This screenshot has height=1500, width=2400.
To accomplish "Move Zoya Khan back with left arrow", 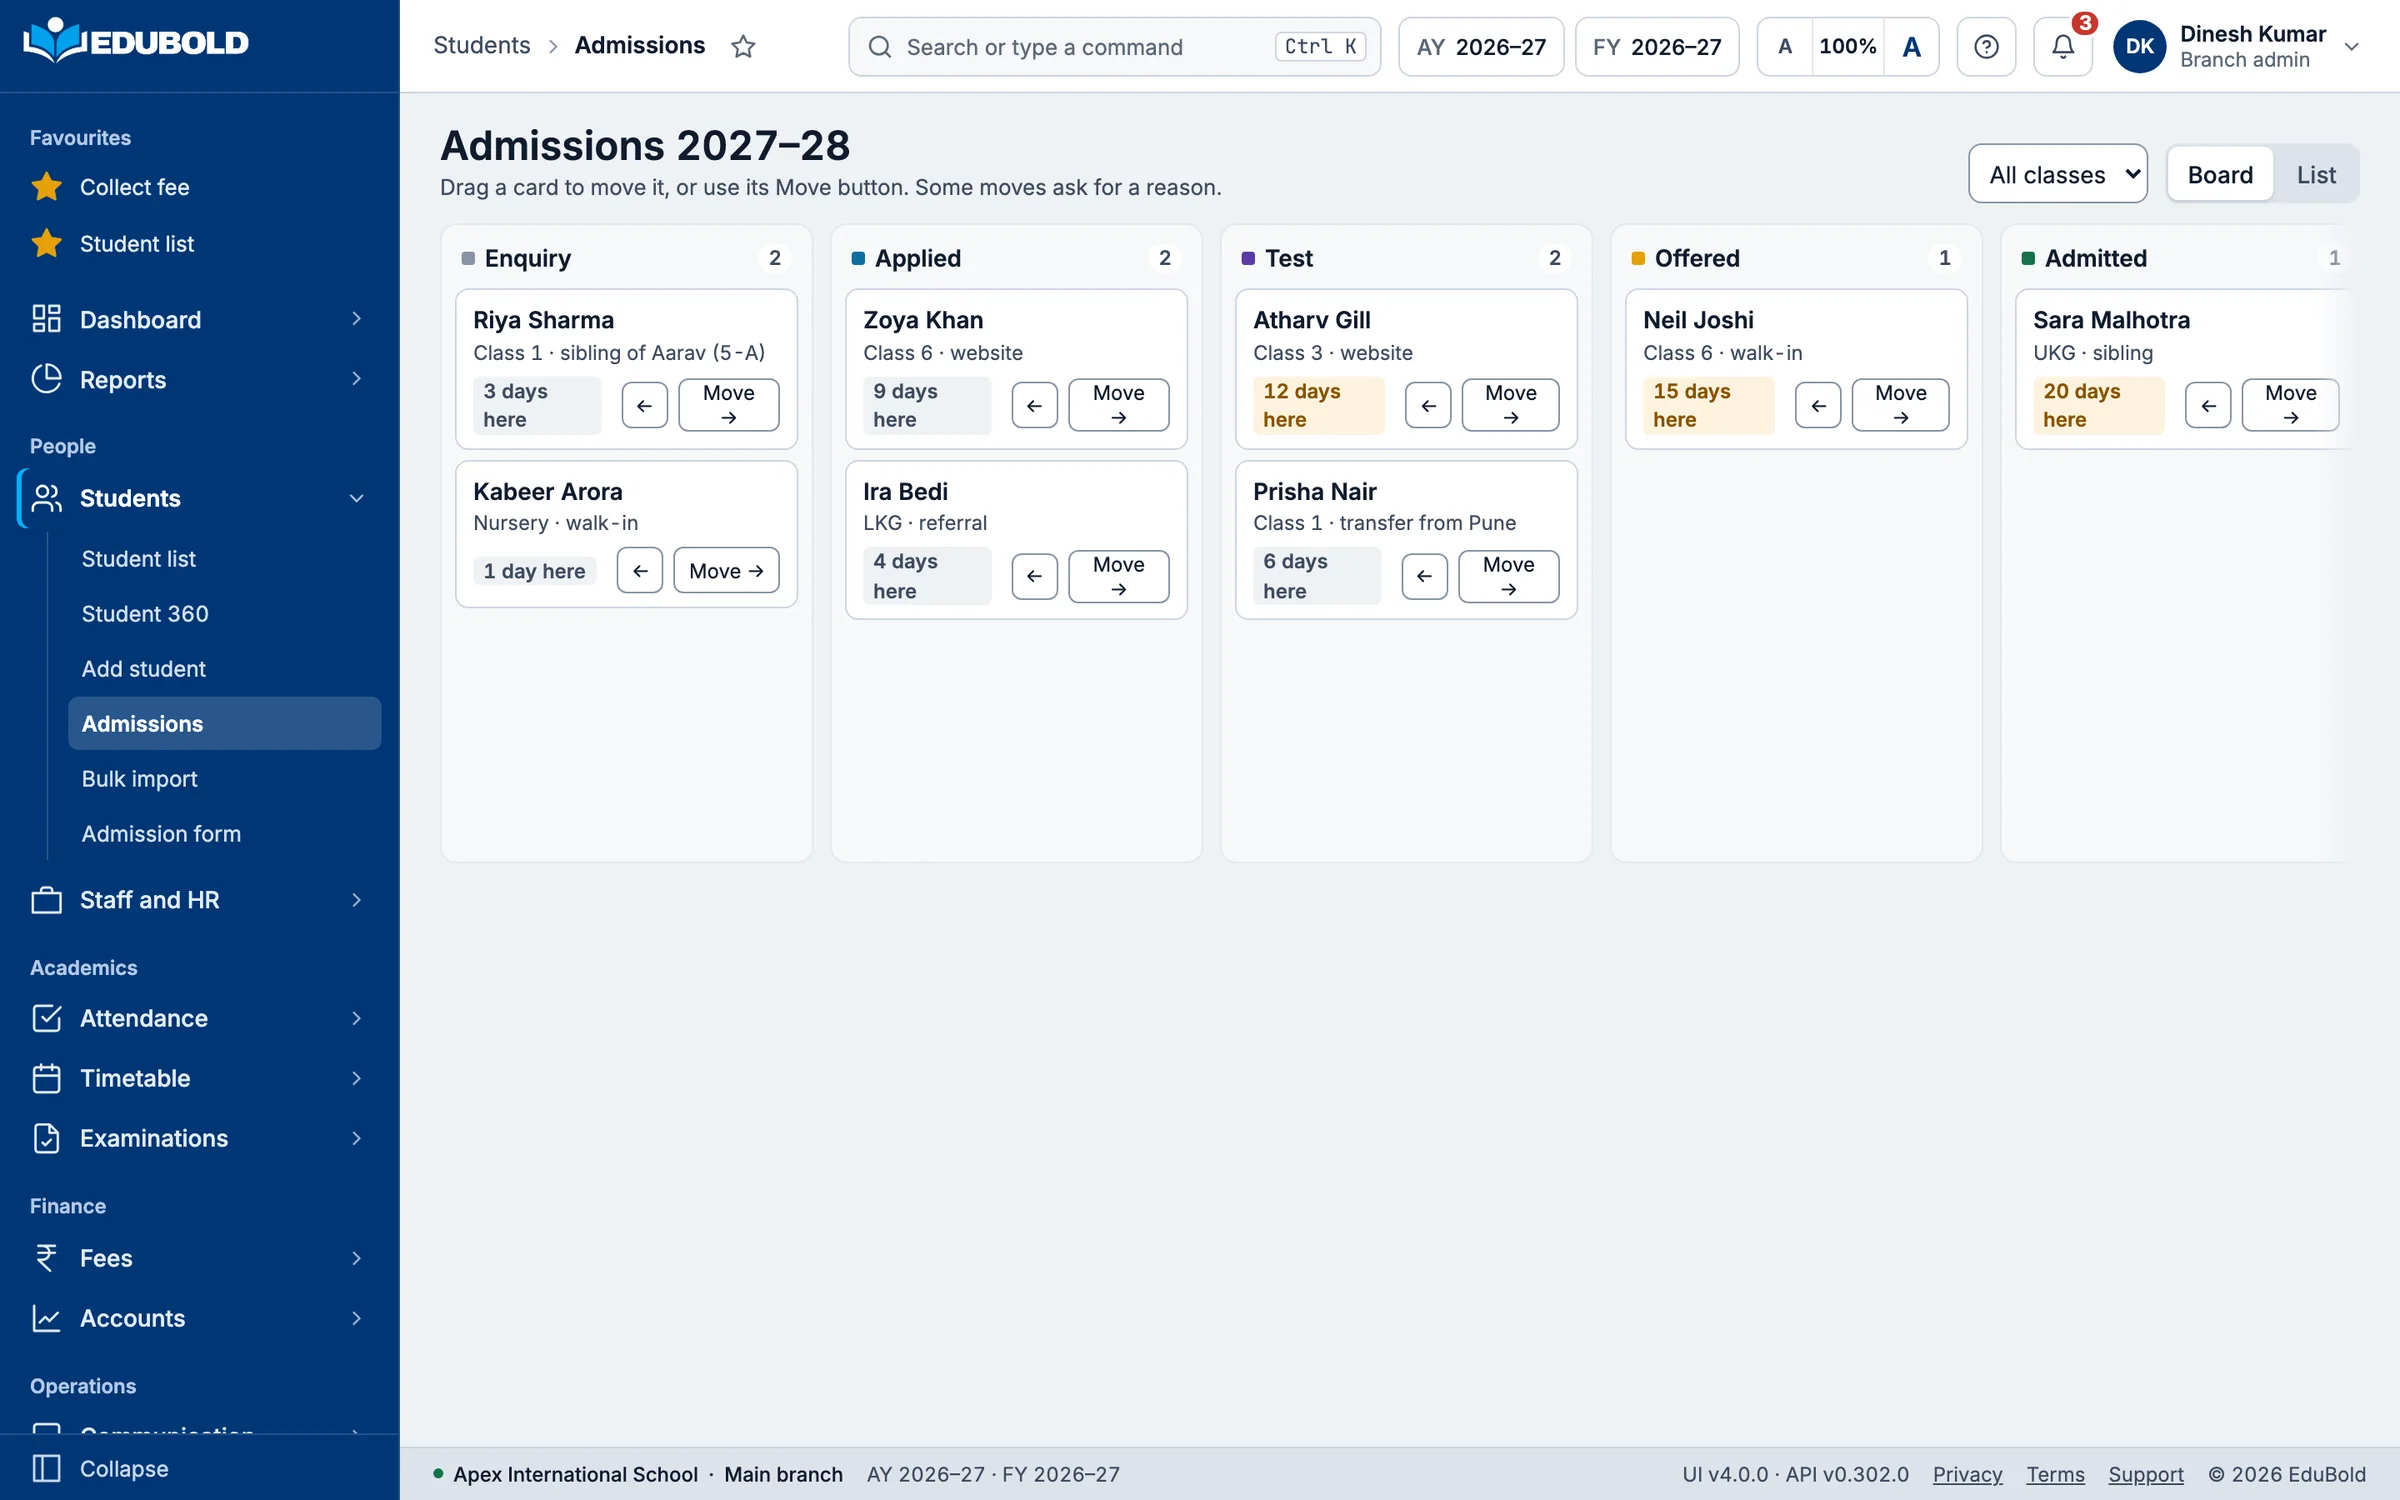I will [x=1034, y=405].
